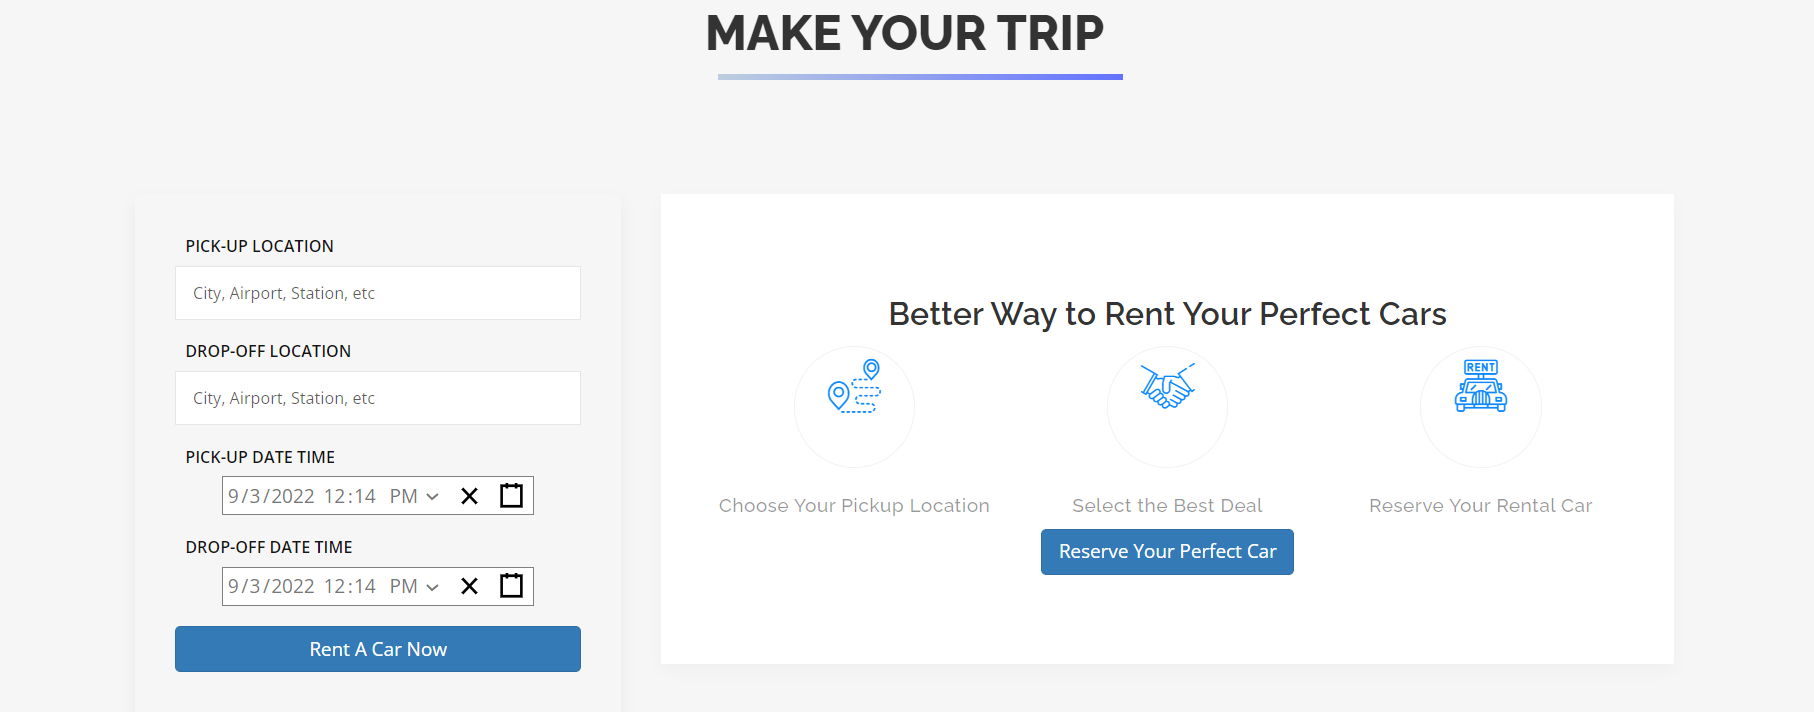This screenshot has width=1814, height=712.
Task: Click the MAKE YOUR TRIP heading
Action: (x=905, y=33)
